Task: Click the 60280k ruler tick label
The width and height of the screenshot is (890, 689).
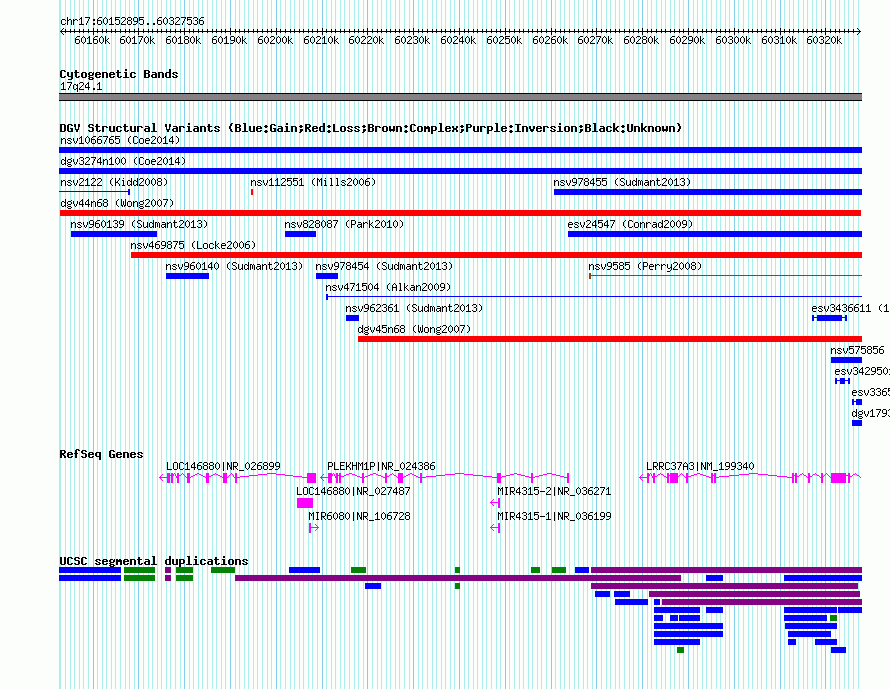Action: [641, 40]
